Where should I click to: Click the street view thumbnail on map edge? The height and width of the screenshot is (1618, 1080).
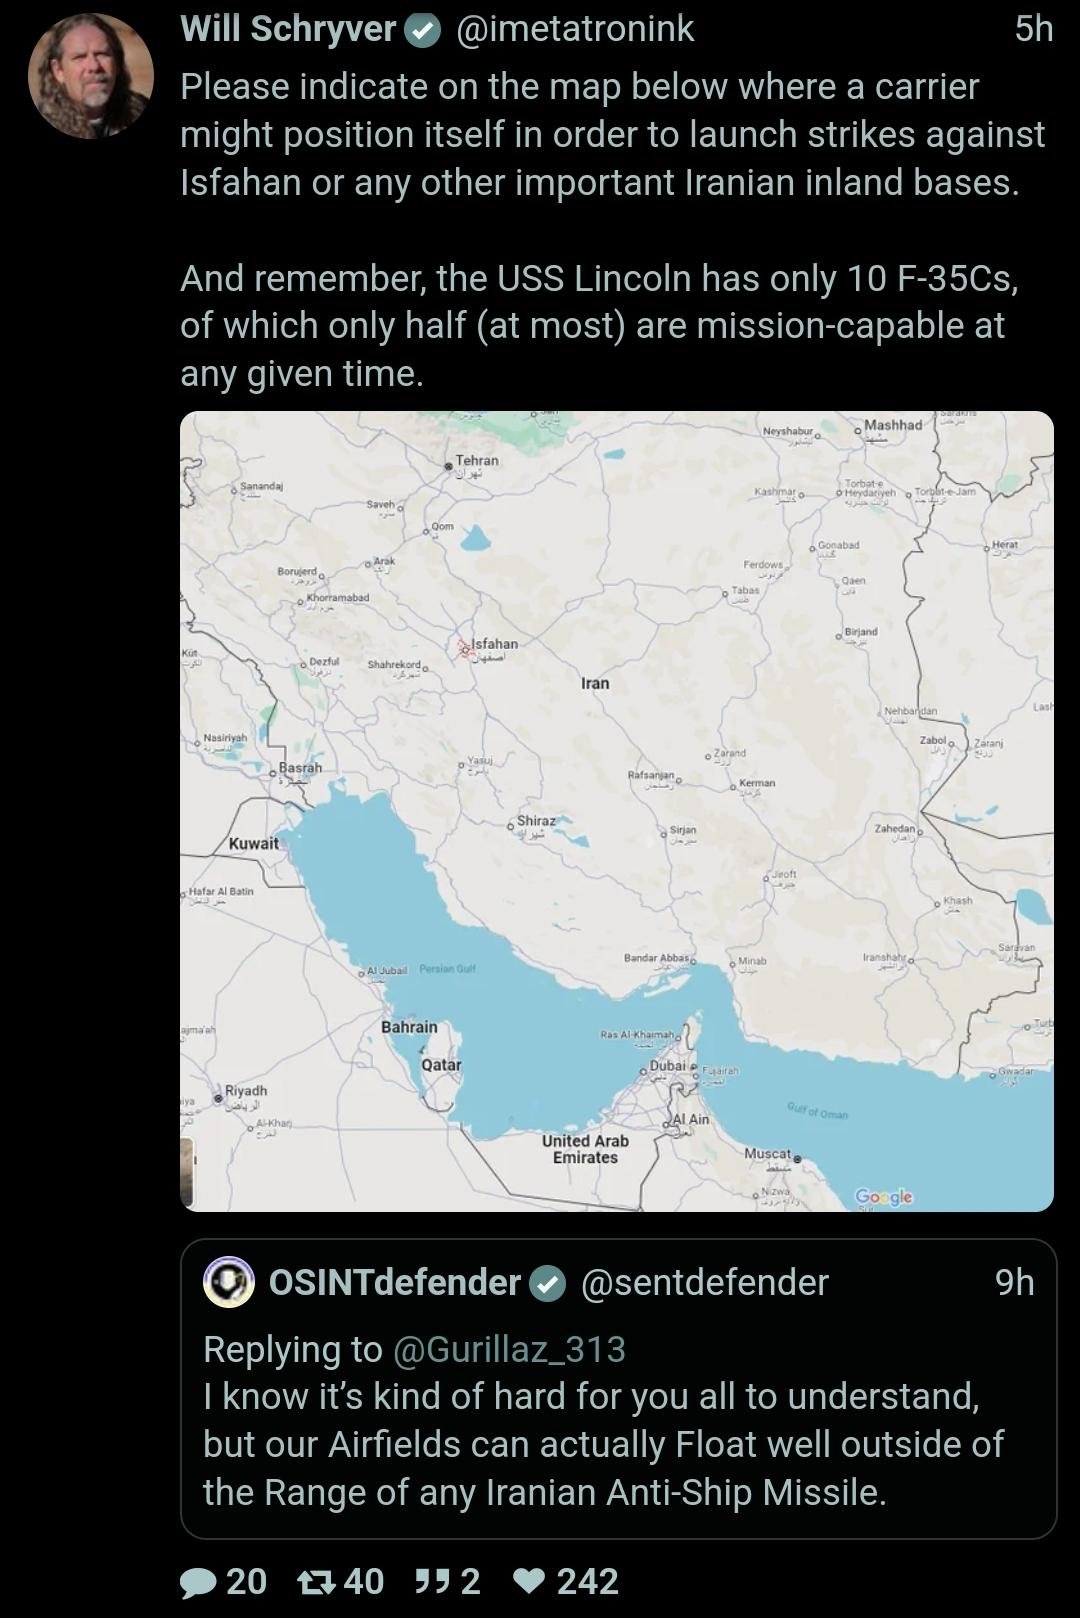point(186,1172)
